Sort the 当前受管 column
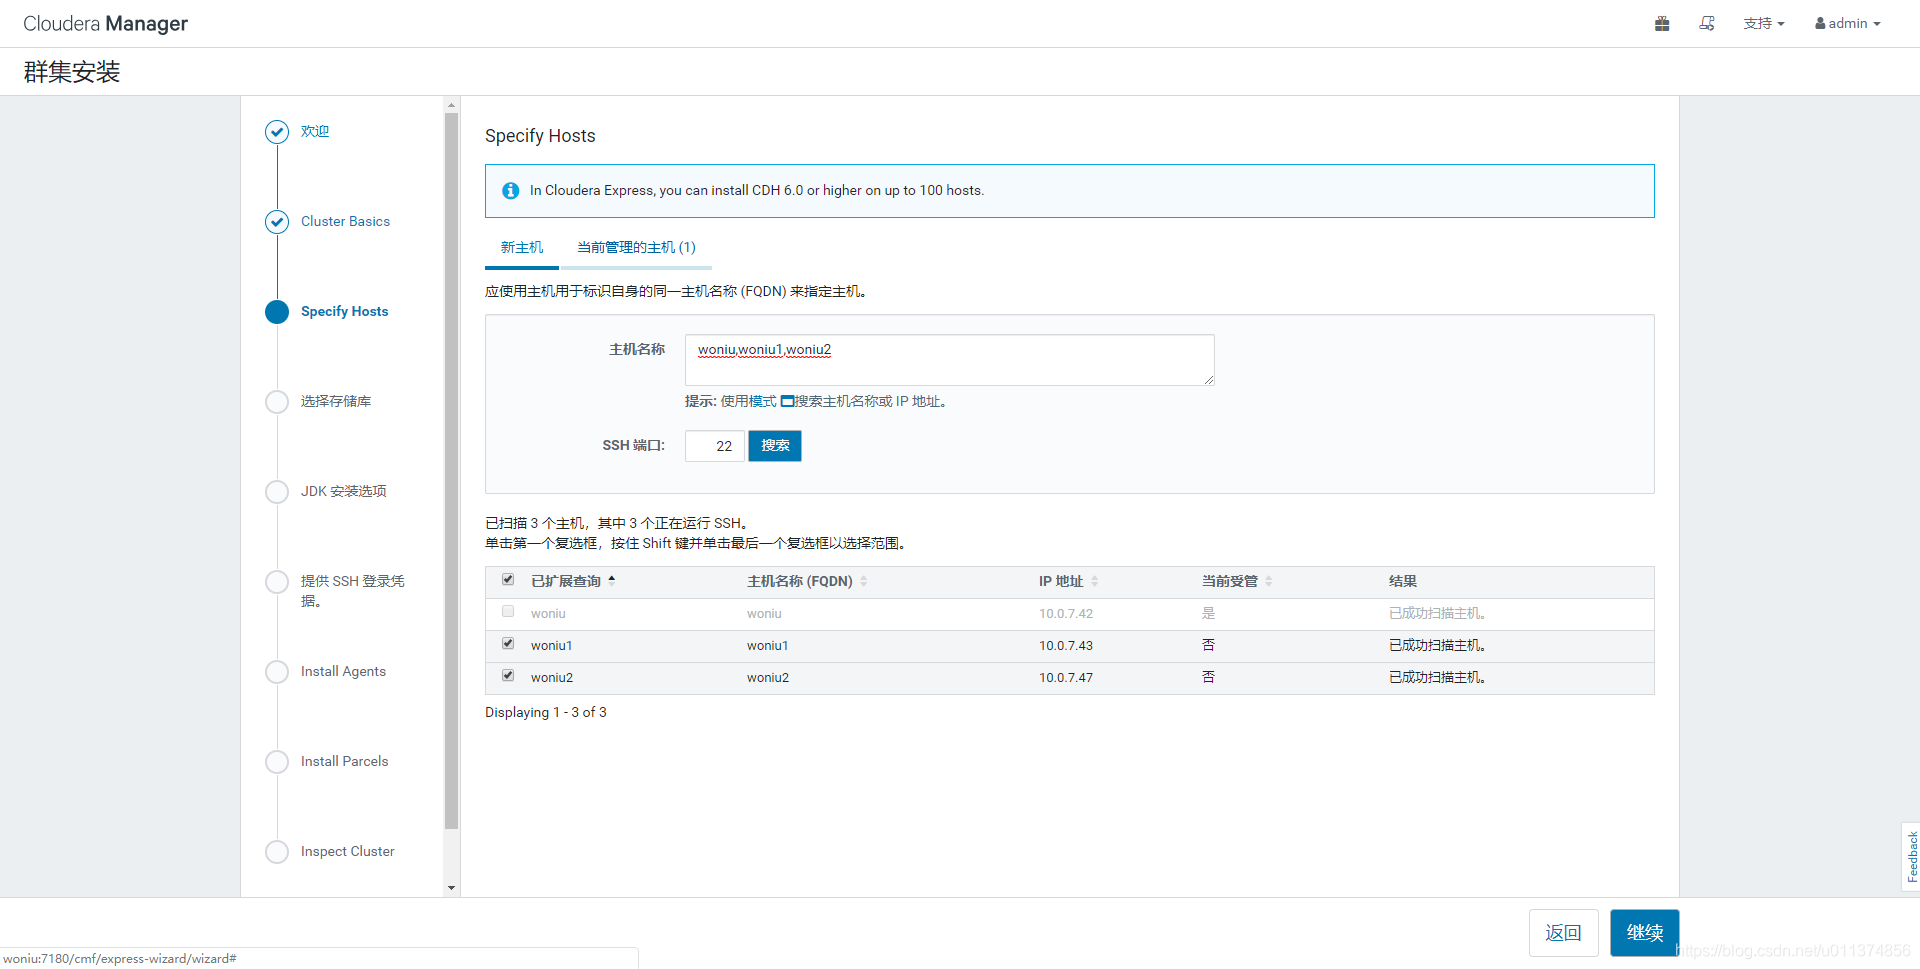The width and height of the screenshot is (1920, 969). pyautogui.click(x=1269, y=581)
